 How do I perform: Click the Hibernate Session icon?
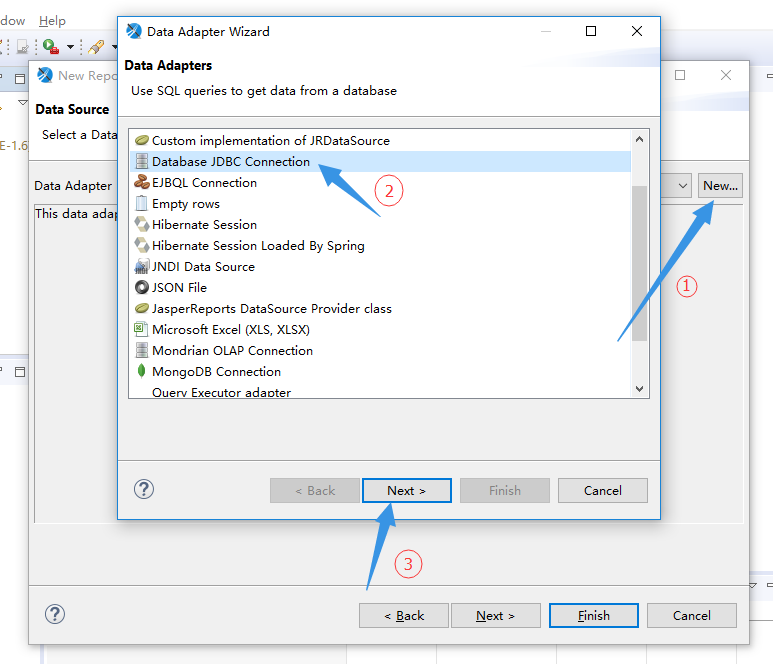[x=141, y=224]
